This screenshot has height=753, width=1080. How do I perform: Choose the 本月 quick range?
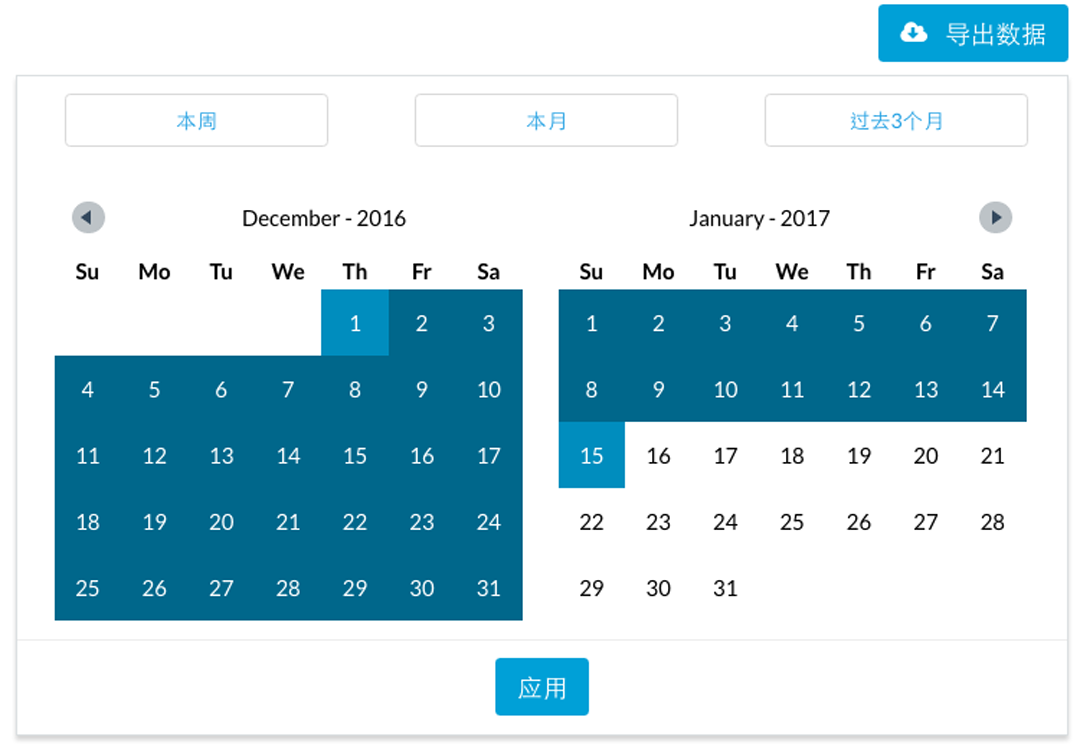[546, 121]
